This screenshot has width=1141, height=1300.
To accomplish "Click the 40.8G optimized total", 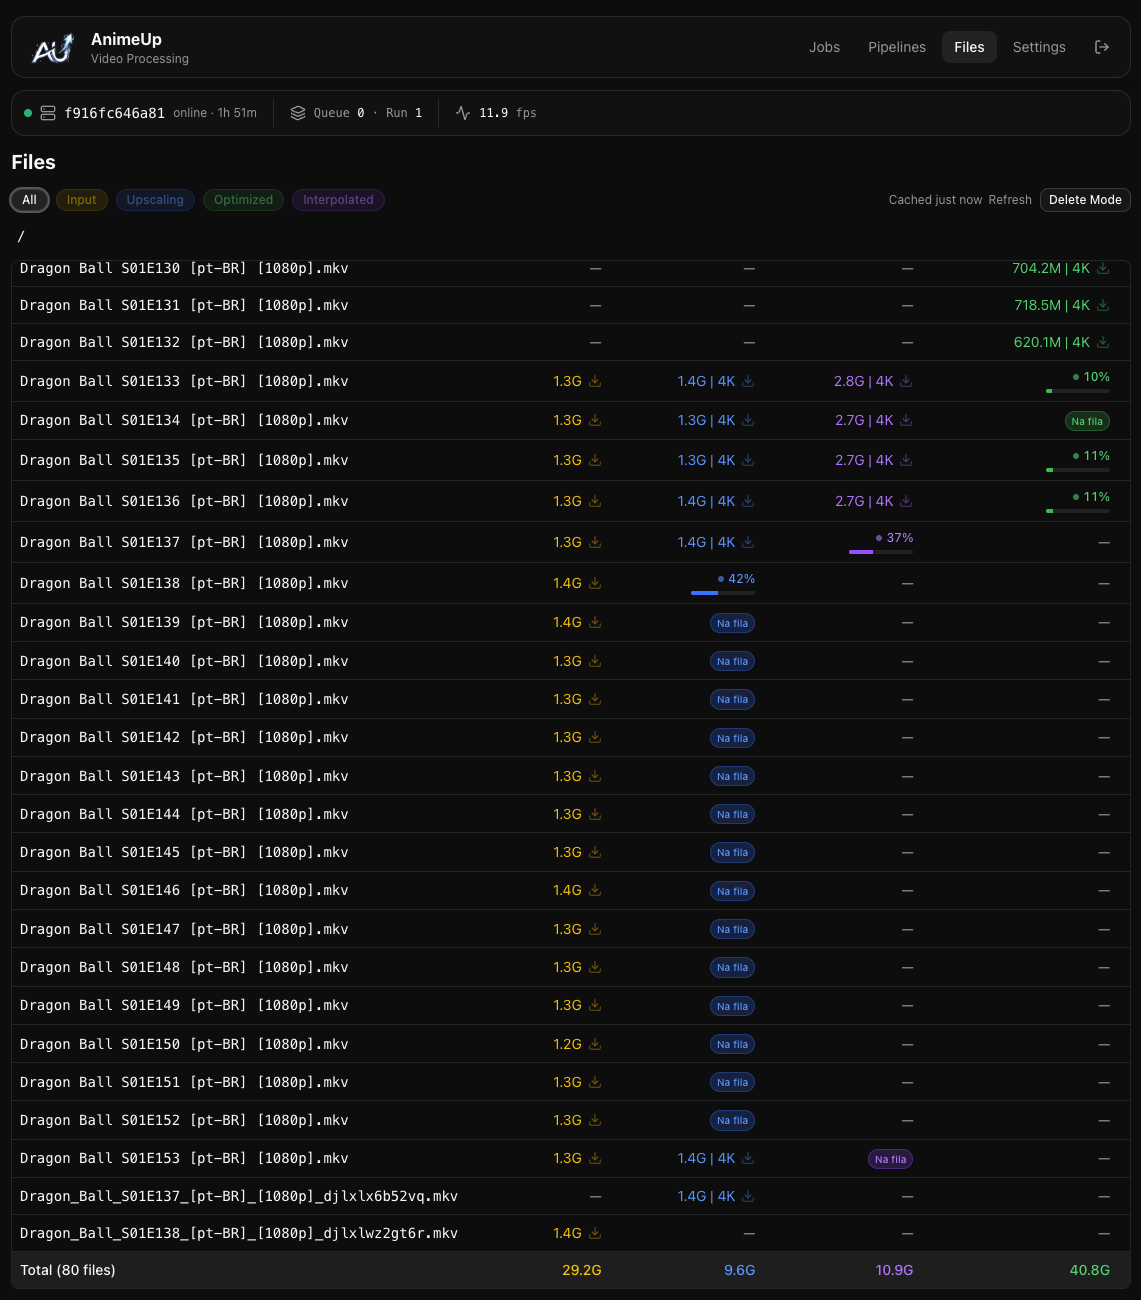I will pyautogui.click(x=1090, y=1270).
